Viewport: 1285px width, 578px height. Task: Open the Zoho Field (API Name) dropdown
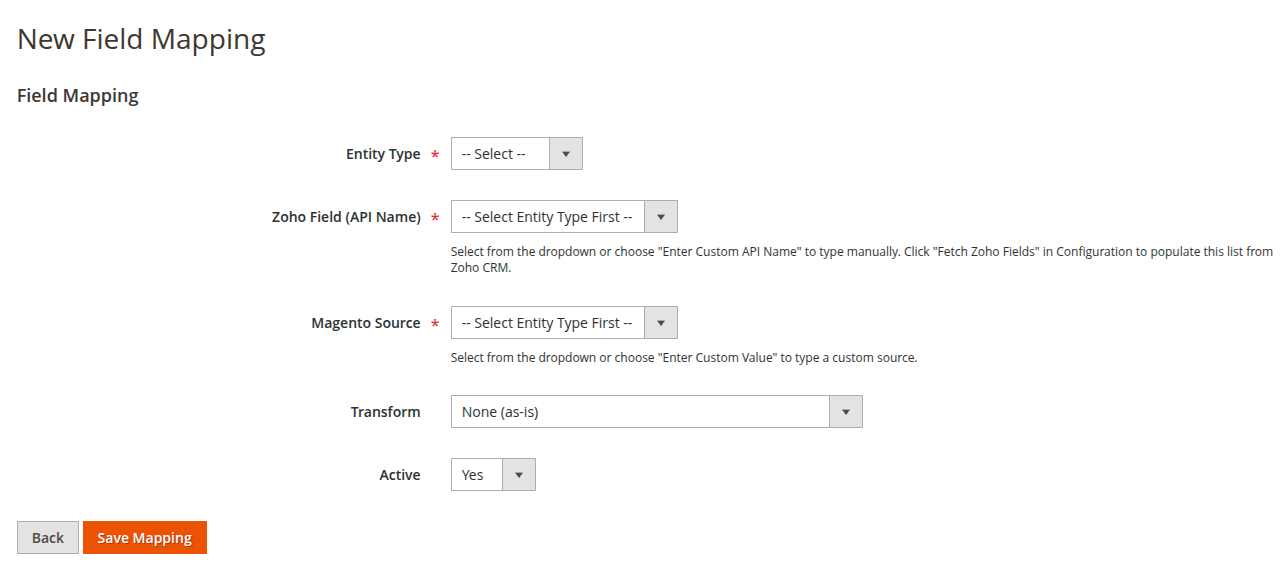click(x=564, y=217)
